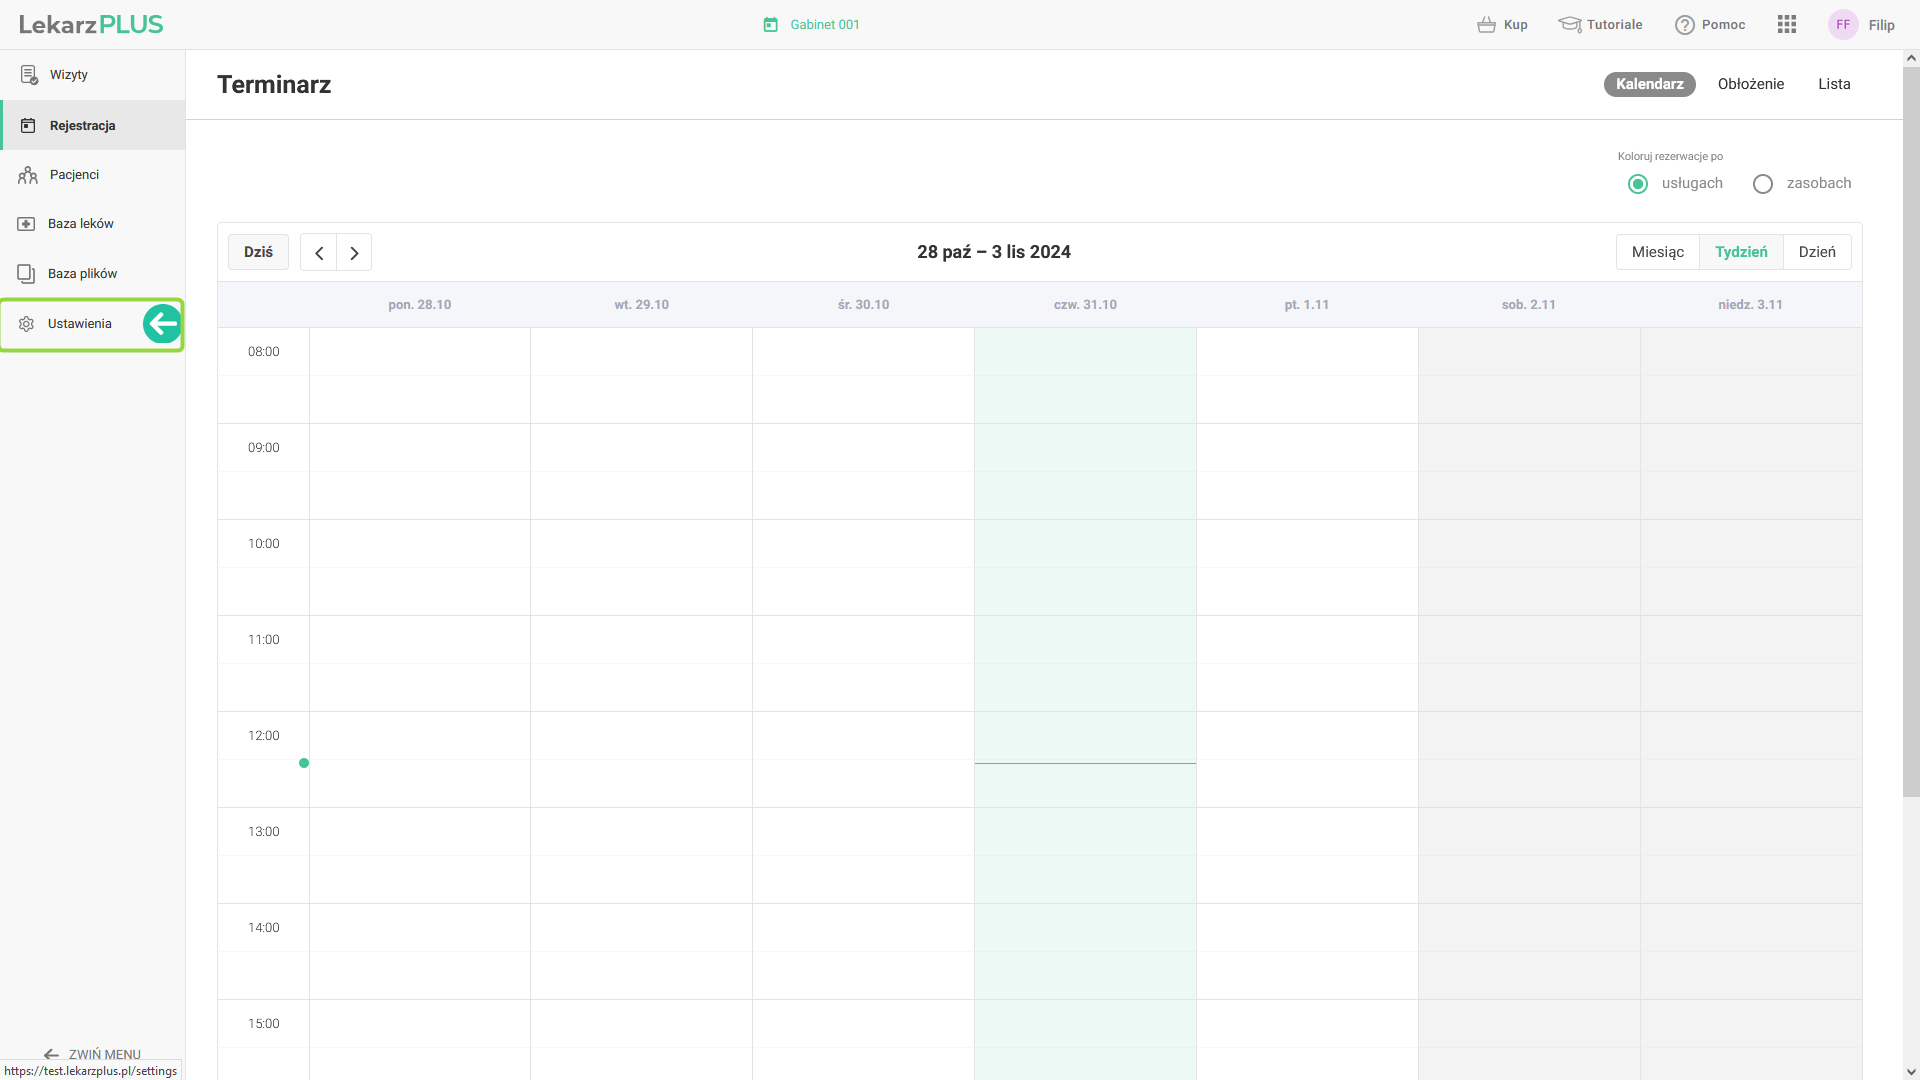Click the Dziś button
This screenshot has width=1920, height=1080.
click(x=258, y=252)
